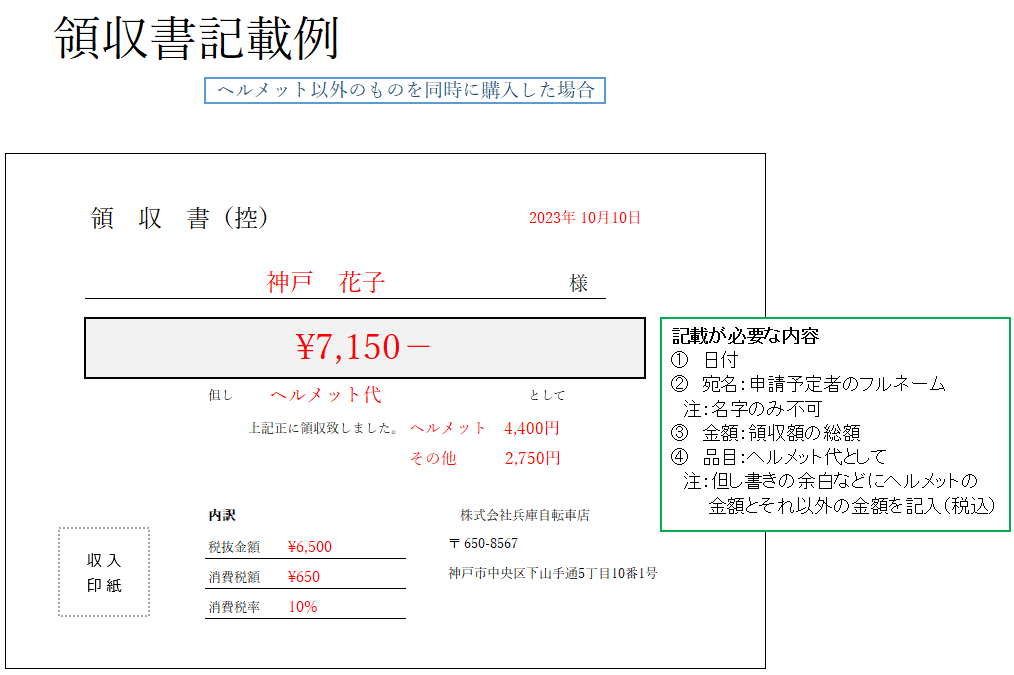Click the 記載が必要な内容 heading in green box

click(x=745, y=337)
